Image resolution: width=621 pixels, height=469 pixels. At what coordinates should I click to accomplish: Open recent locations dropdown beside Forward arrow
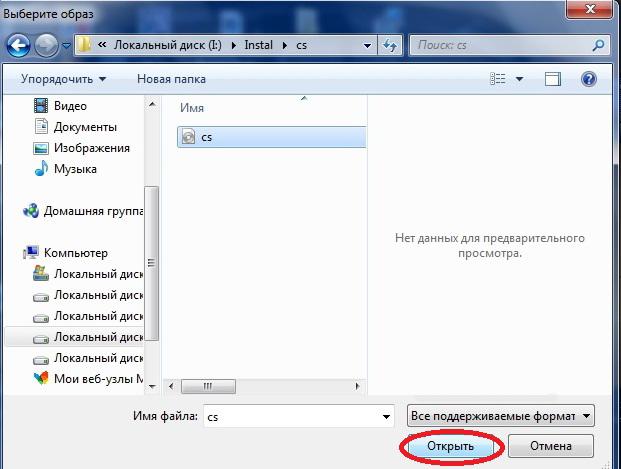tap(66, 46)
